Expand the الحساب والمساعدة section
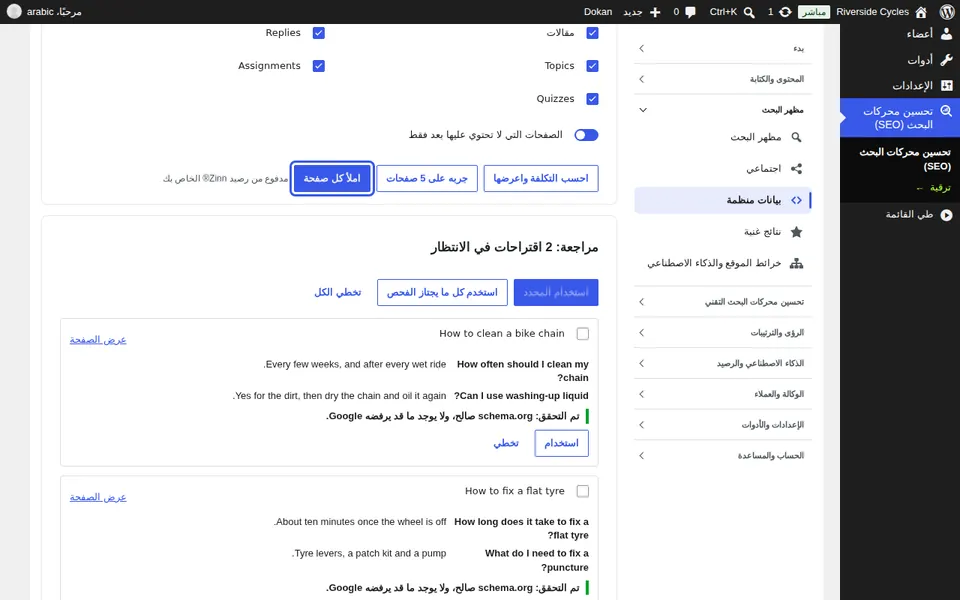The width and height of the screenshot is (960, 600). (x=722, y=455)
